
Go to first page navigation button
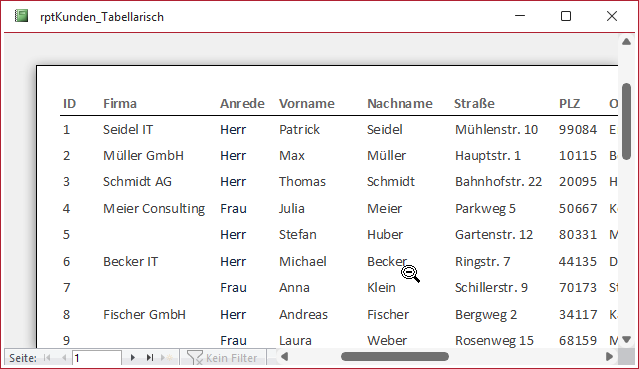pos(47,358)
